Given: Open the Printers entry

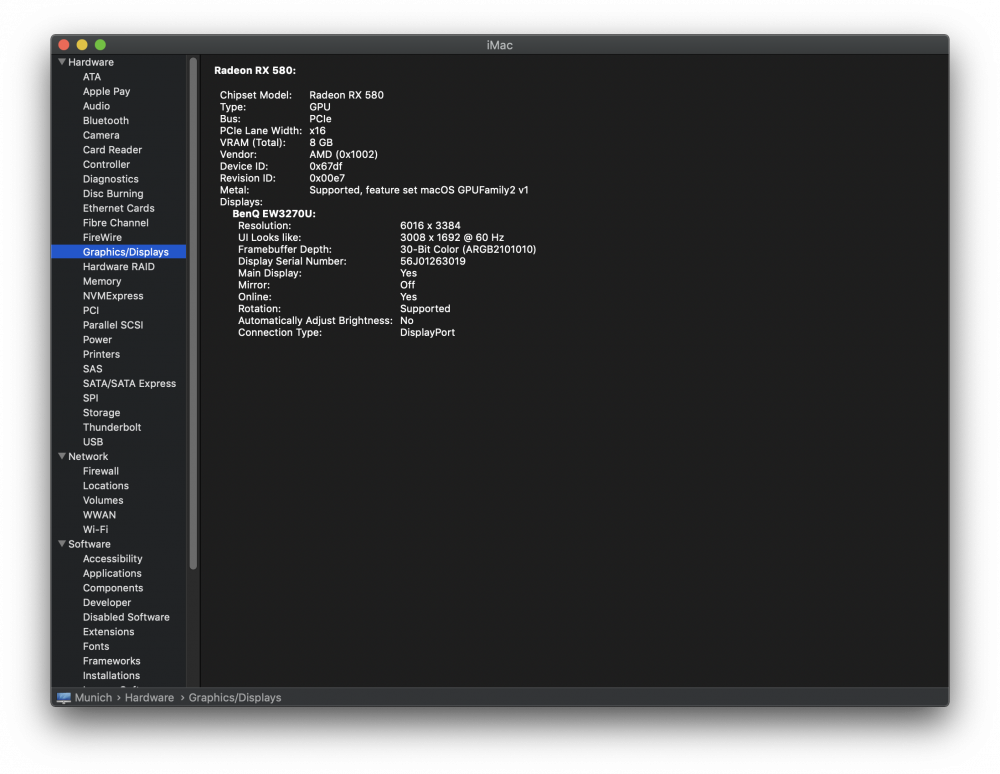Looking at the screenshot, I should click(101, 354).
